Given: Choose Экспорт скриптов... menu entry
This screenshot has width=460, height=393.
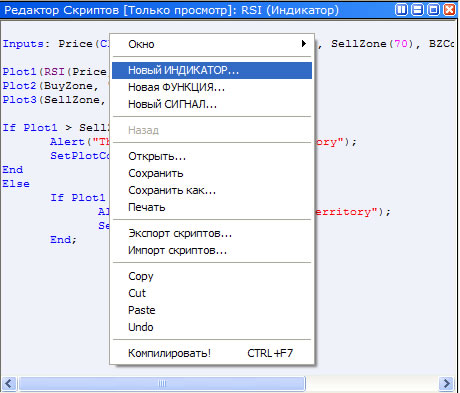Looking at the screenshot, I should click(x=212, y=233).
